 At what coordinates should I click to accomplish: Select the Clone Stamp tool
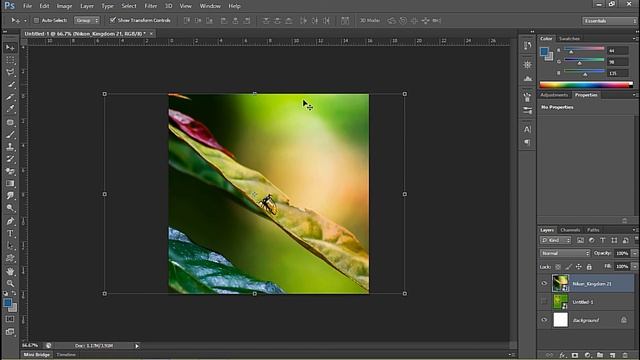(10, 147)
